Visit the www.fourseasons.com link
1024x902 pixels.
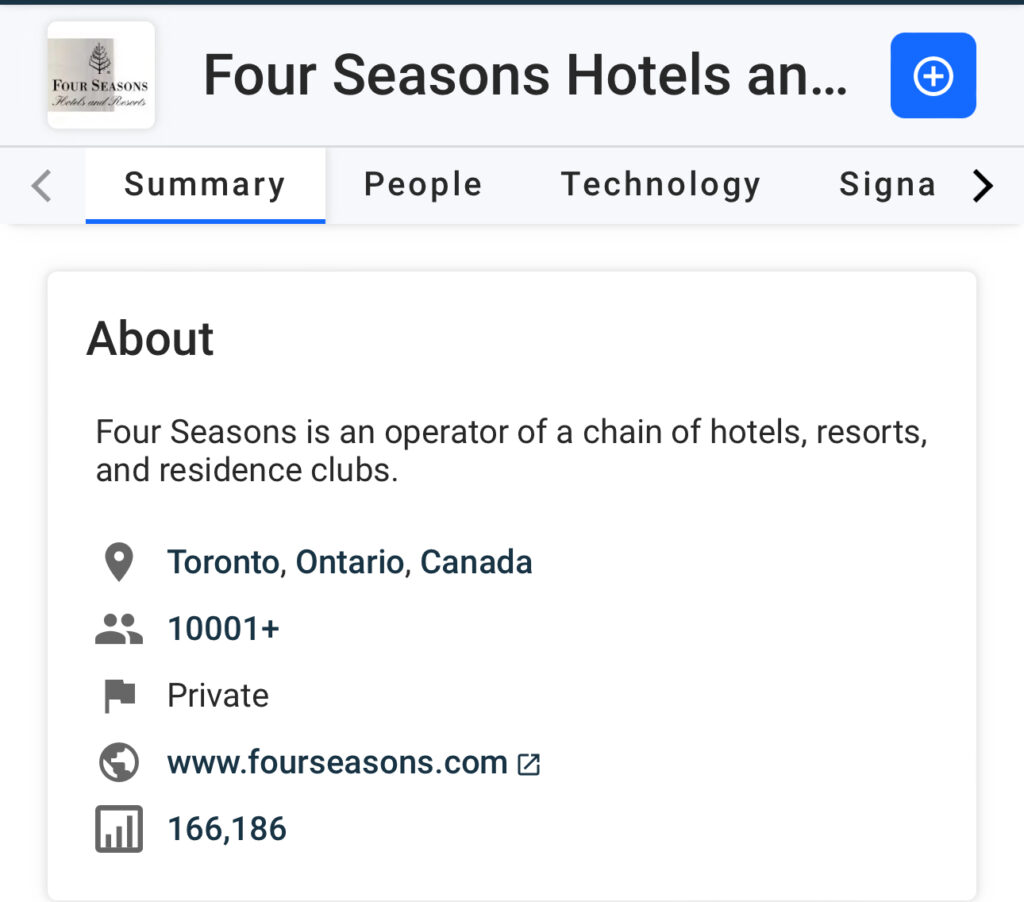pyautogui.click(x=337, y=762)
